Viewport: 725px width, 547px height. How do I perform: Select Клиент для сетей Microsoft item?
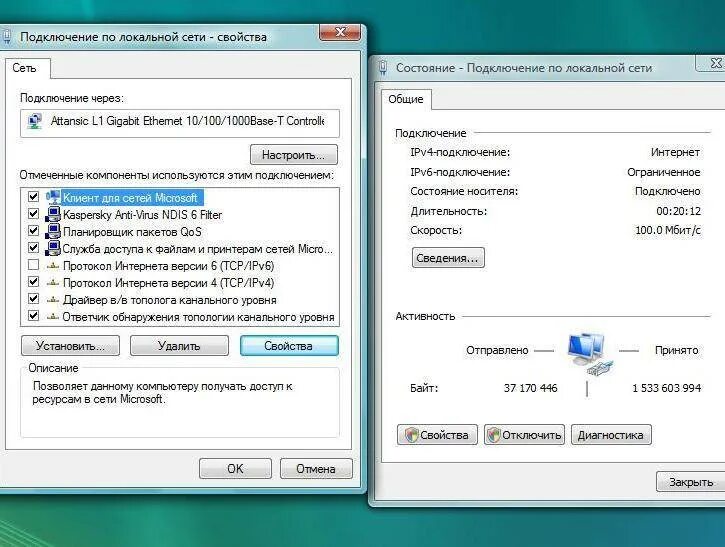click(x=130, y=198)
